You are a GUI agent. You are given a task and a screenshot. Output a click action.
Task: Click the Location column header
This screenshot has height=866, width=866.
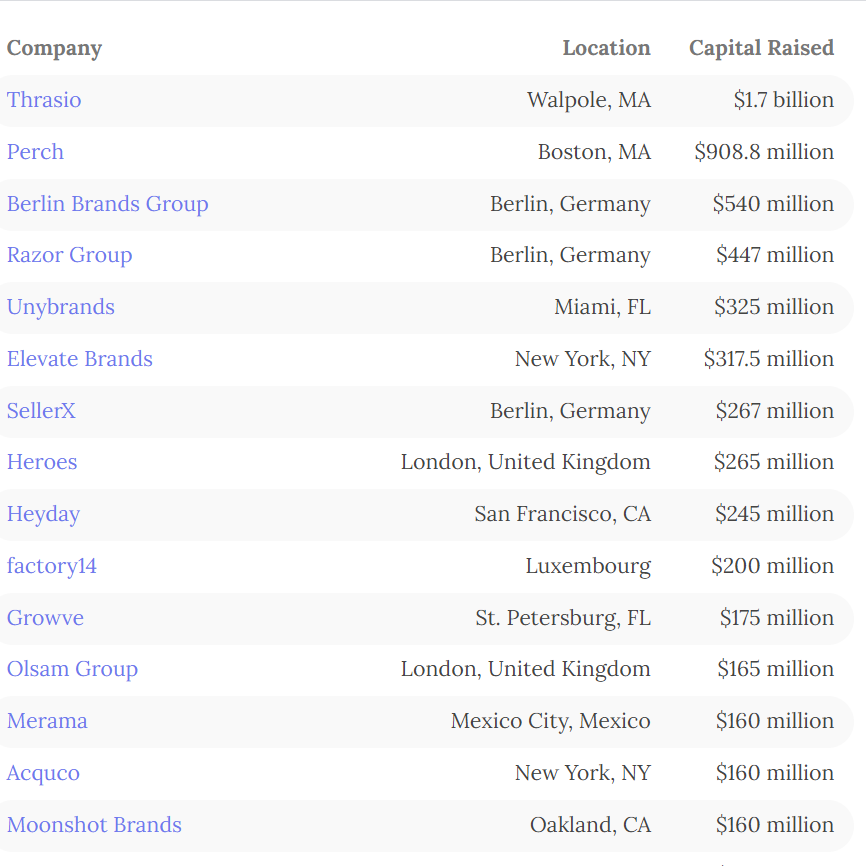click(x=606, y=48)
